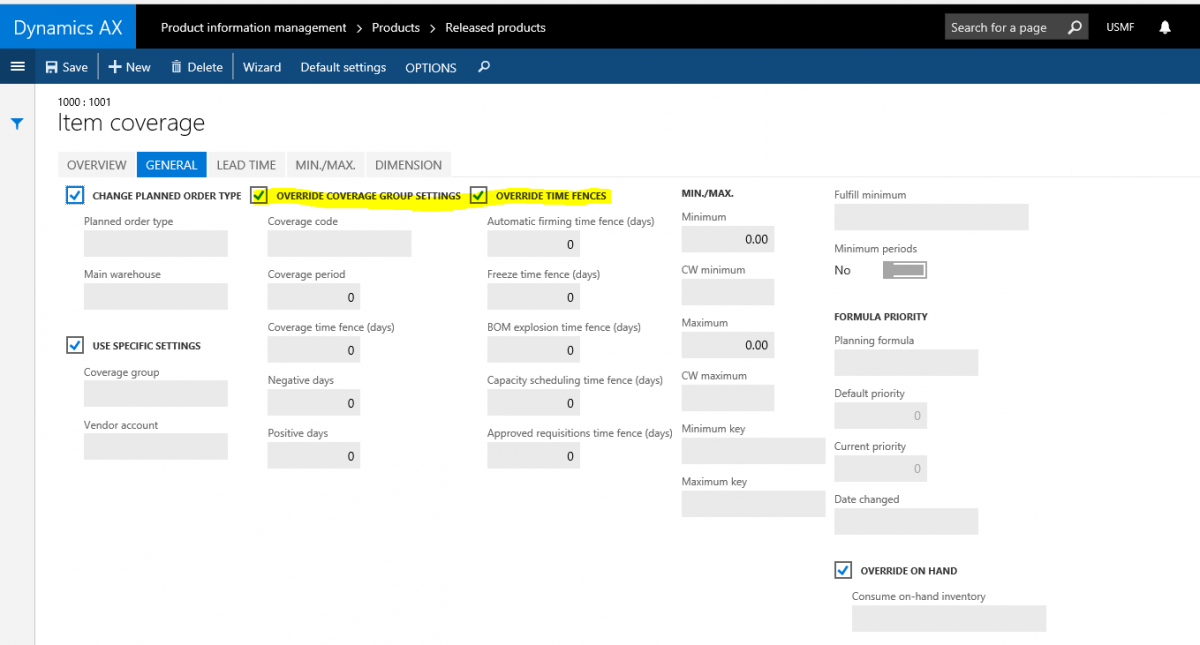Click the CW maximum field

click(728, 398)
